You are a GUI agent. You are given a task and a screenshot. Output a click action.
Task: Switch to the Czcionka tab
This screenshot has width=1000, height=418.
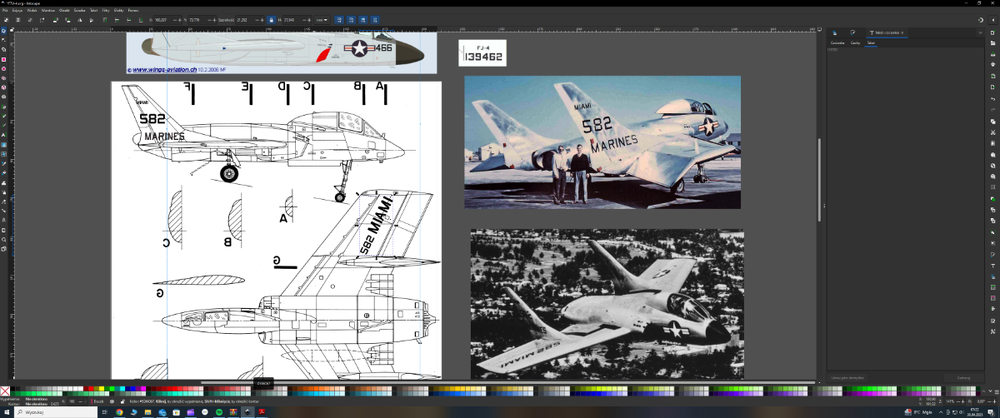tap(837, 43)
